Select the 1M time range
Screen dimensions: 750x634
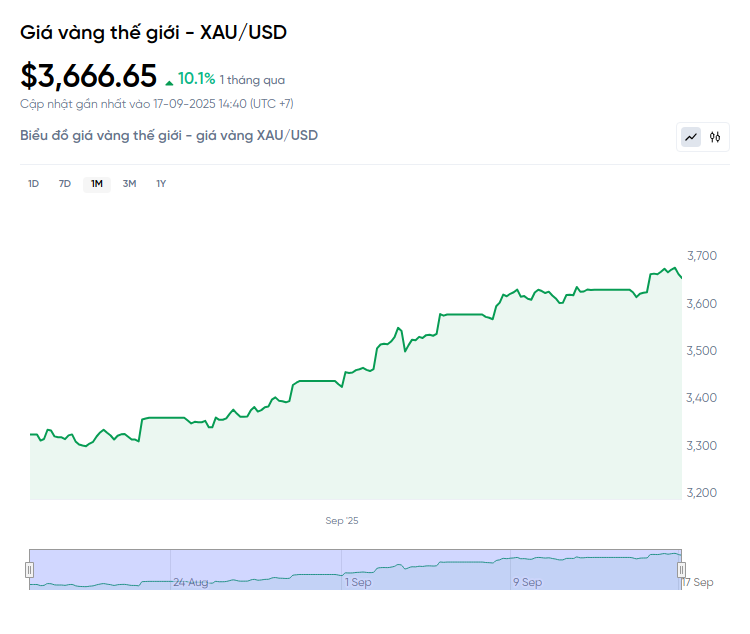point(97,184)
